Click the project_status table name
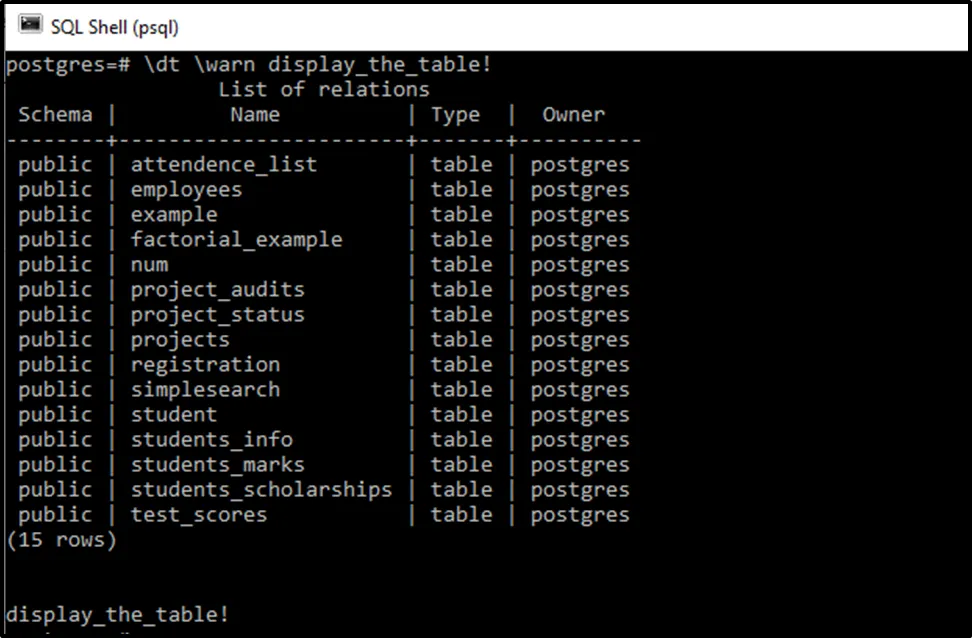Viewport: 972px width, 638px height. tap(217, 315)
